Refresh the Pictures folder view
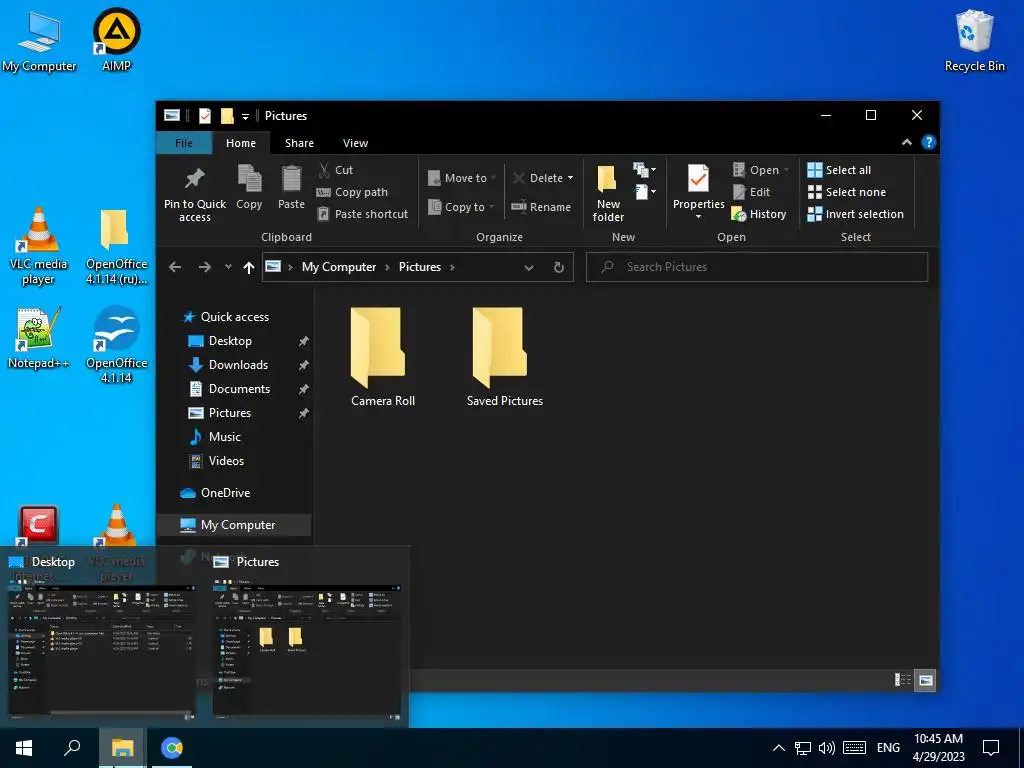Screen dimensions: 1024x768 (558, 267)
